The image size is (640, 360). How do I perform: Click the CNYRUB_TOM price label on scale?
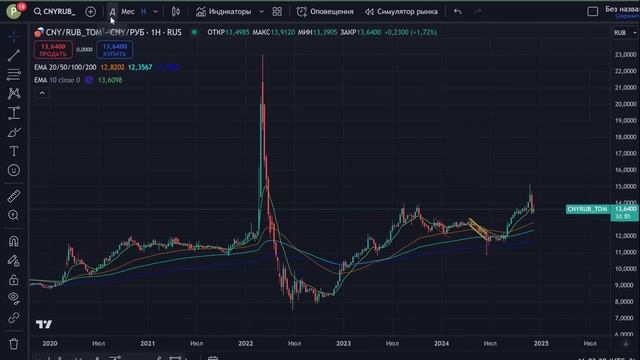pyautogui.click(x=588, y=209)
